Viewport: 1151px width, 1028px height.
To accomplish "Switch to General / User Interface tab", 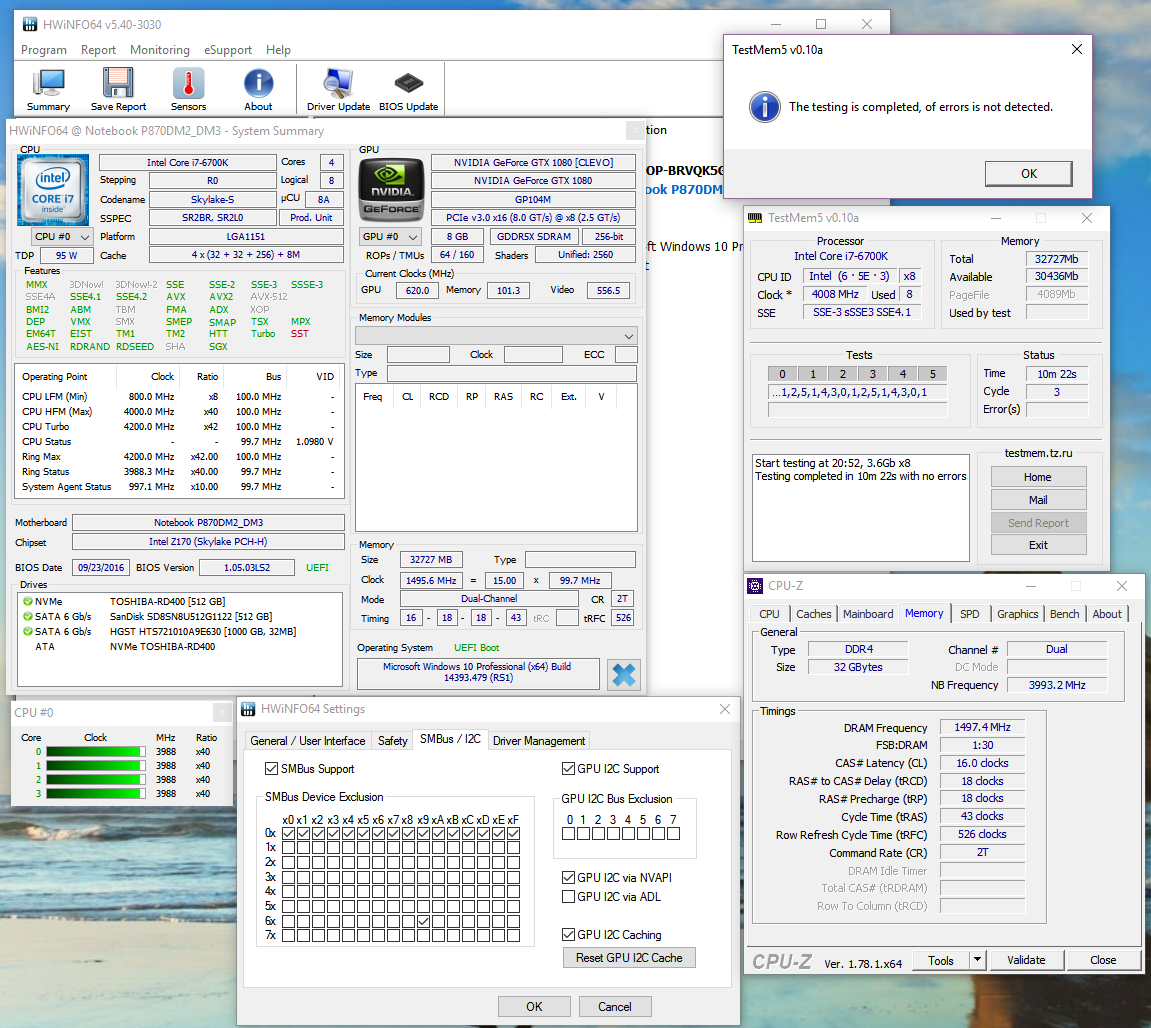I will [x=308, y=741].
